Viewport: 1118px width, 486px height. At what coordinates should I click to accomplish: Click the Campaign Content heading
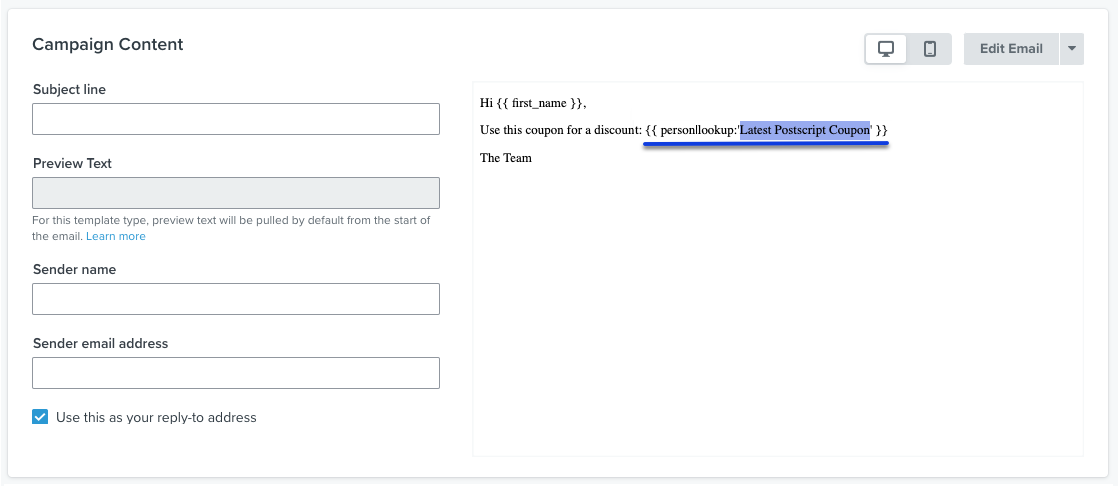108,45
